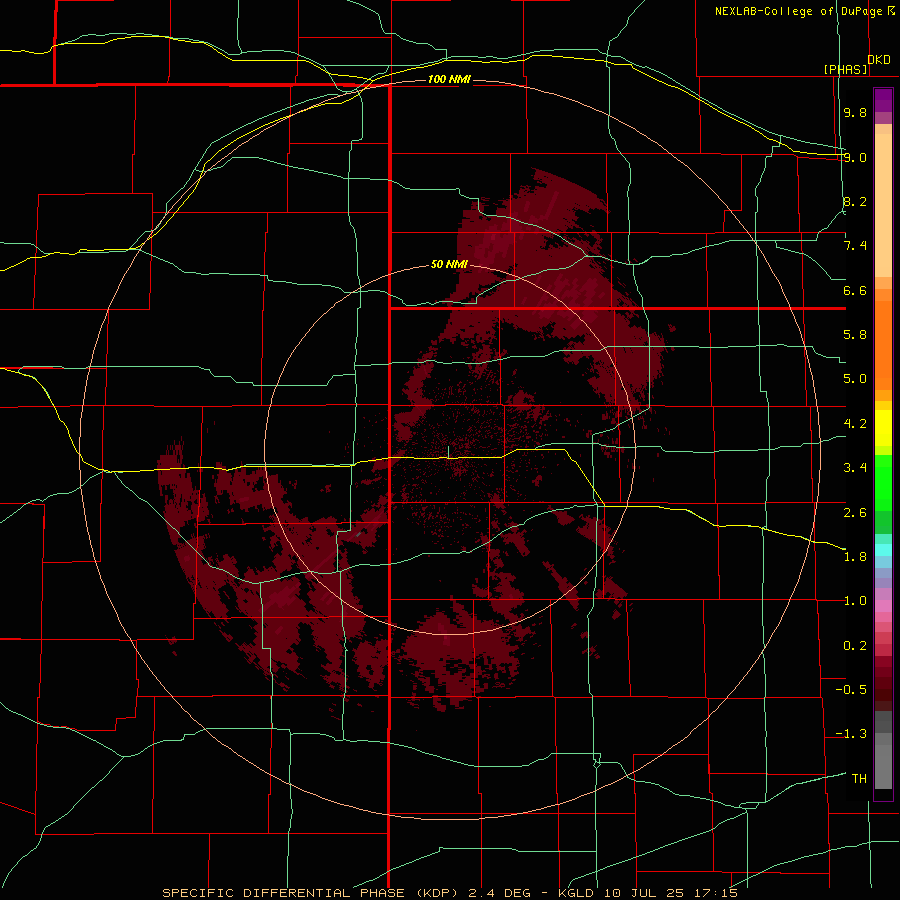
Task: Click the 0.2 value on color scale
Action: point(855,646)
